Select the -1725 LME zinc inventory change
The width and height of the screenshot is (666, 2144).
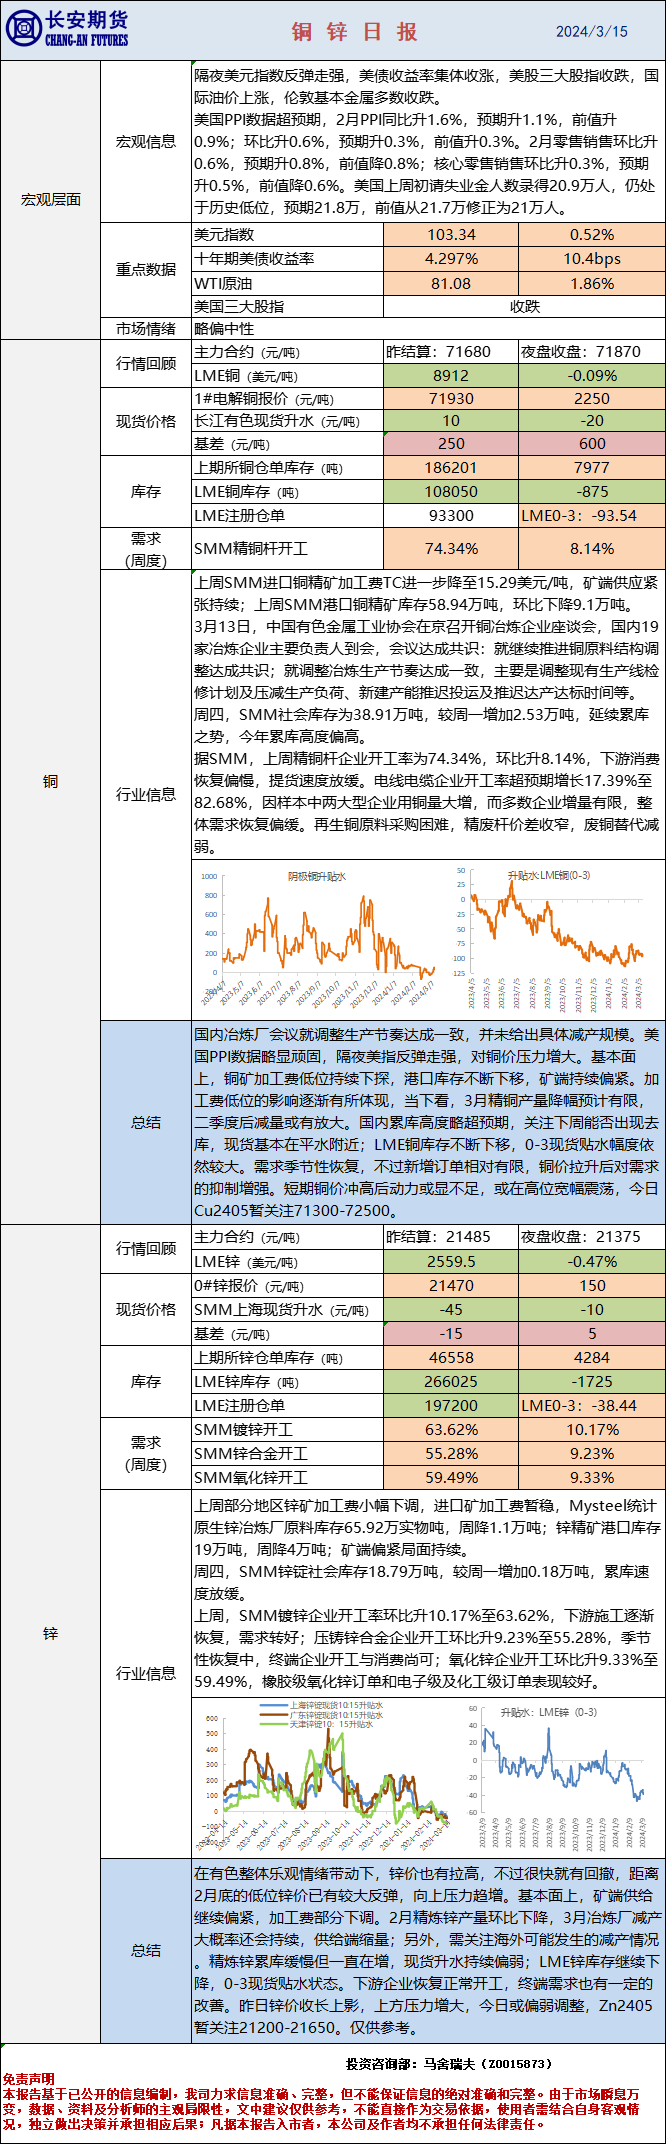(592, 1381)
